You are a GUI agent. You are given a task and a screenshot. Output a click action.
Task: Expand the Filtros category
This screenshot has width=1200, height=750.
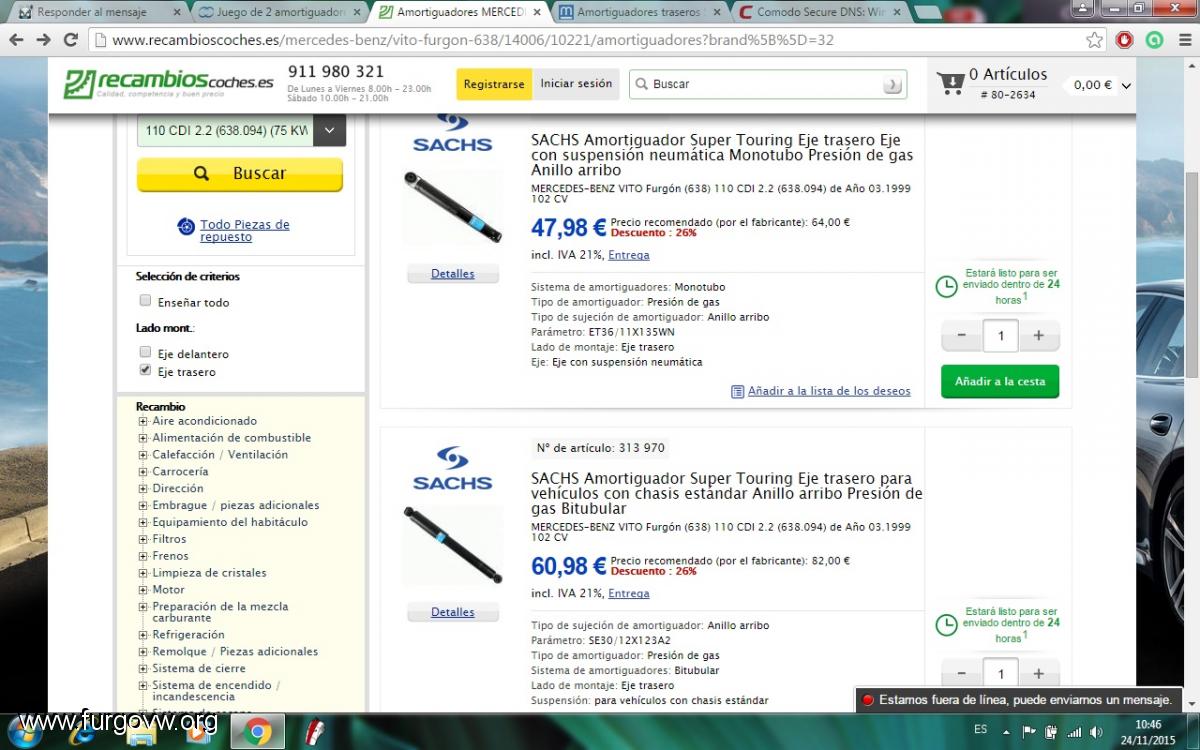tap(143, 539)
